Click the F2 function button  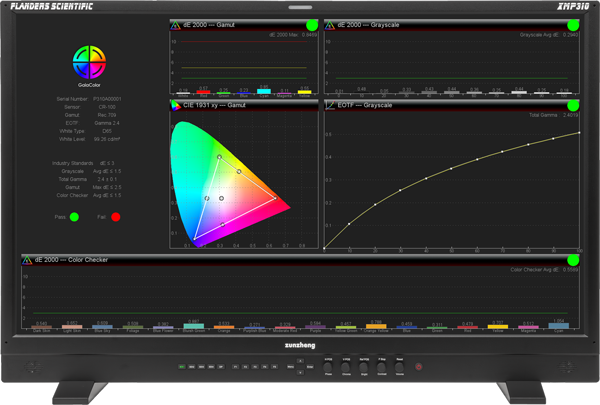point(245,367)
